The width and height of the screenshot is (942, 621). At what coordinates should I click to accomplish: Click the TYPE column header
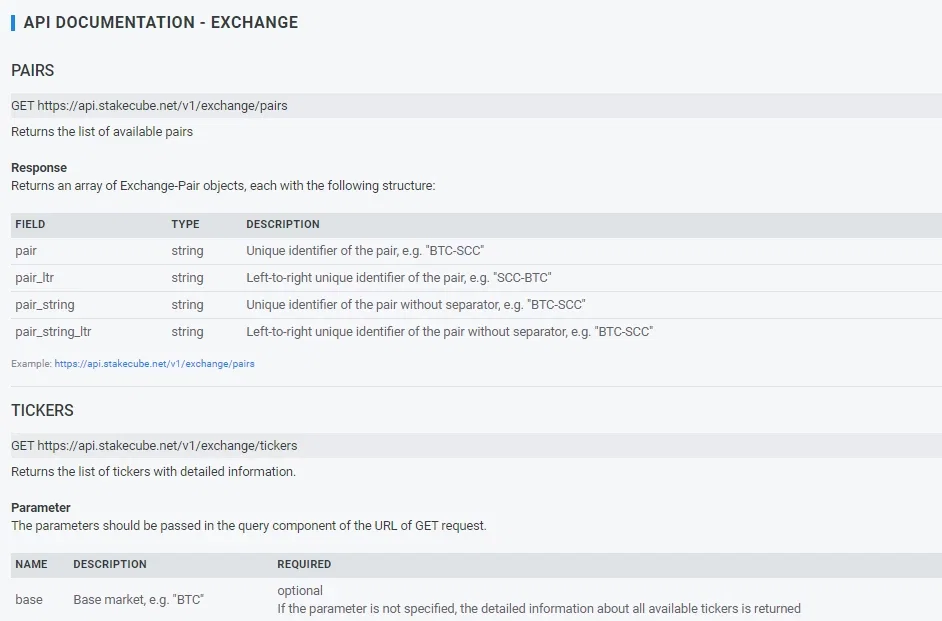click(x=185, y=224)
